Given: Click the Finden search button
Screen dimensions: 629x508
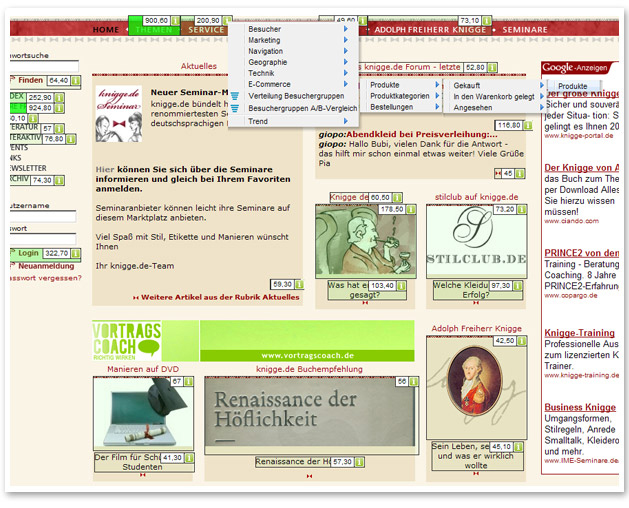Looking at the screenshot, I should (x=30, y=80).
